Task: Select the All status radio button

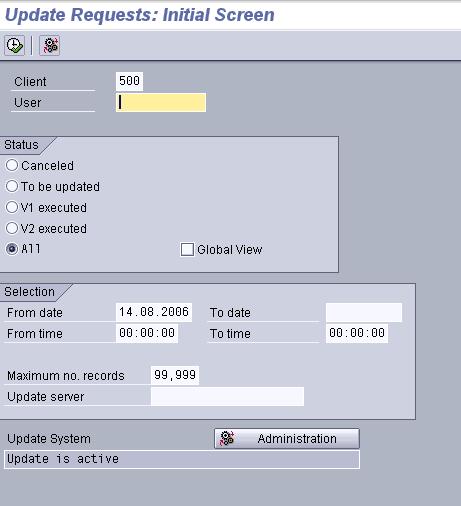Action: tap(12, 249)
